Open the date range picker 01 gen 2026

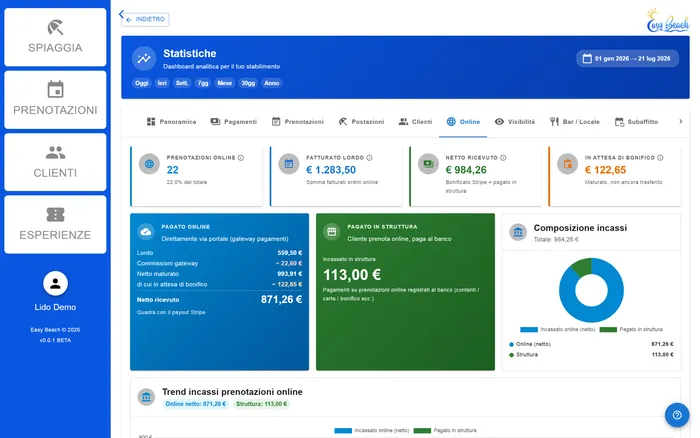point(627,58)
